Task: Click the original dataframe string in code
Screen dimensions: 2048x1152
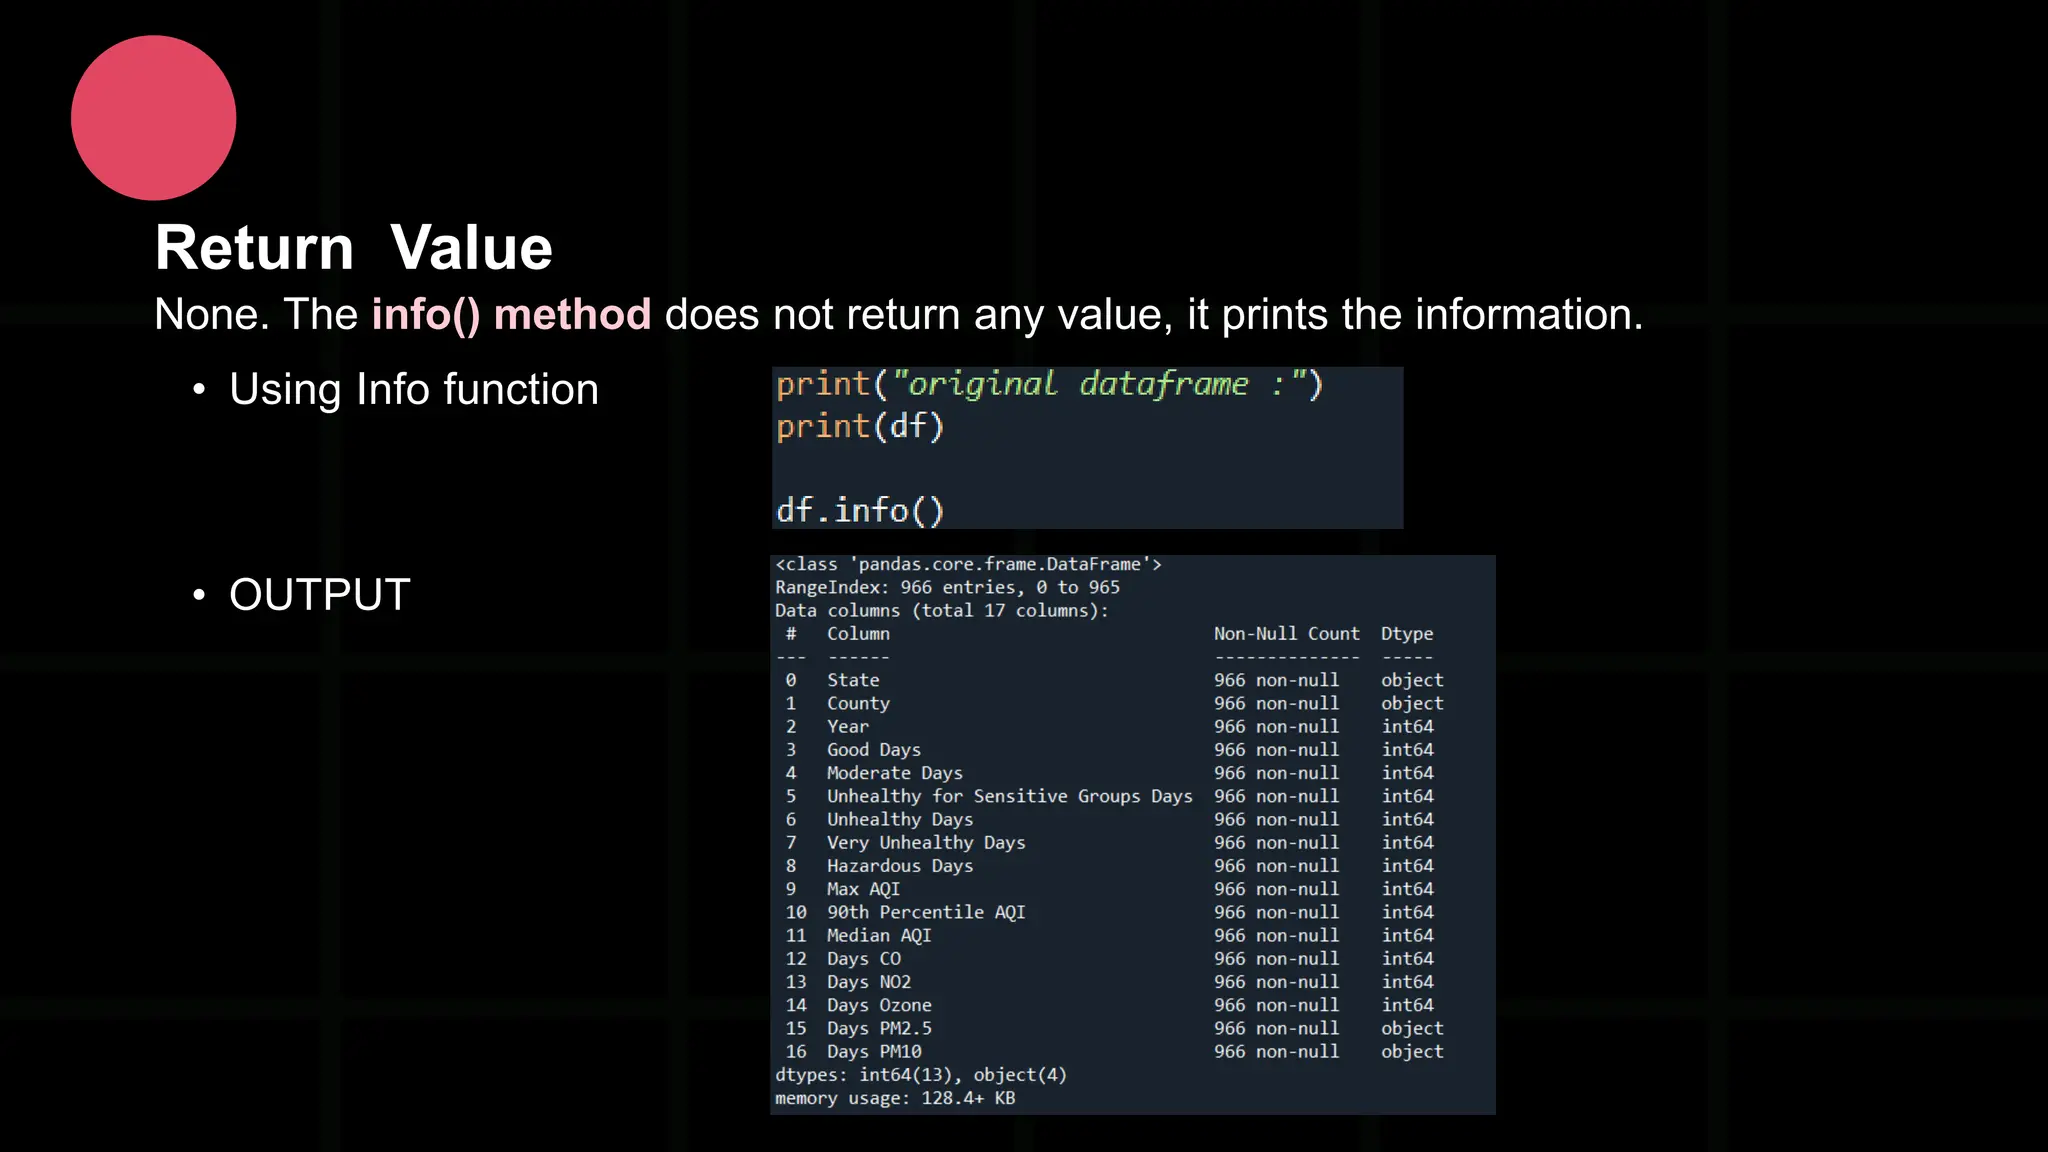Action: pos(1099,385)
